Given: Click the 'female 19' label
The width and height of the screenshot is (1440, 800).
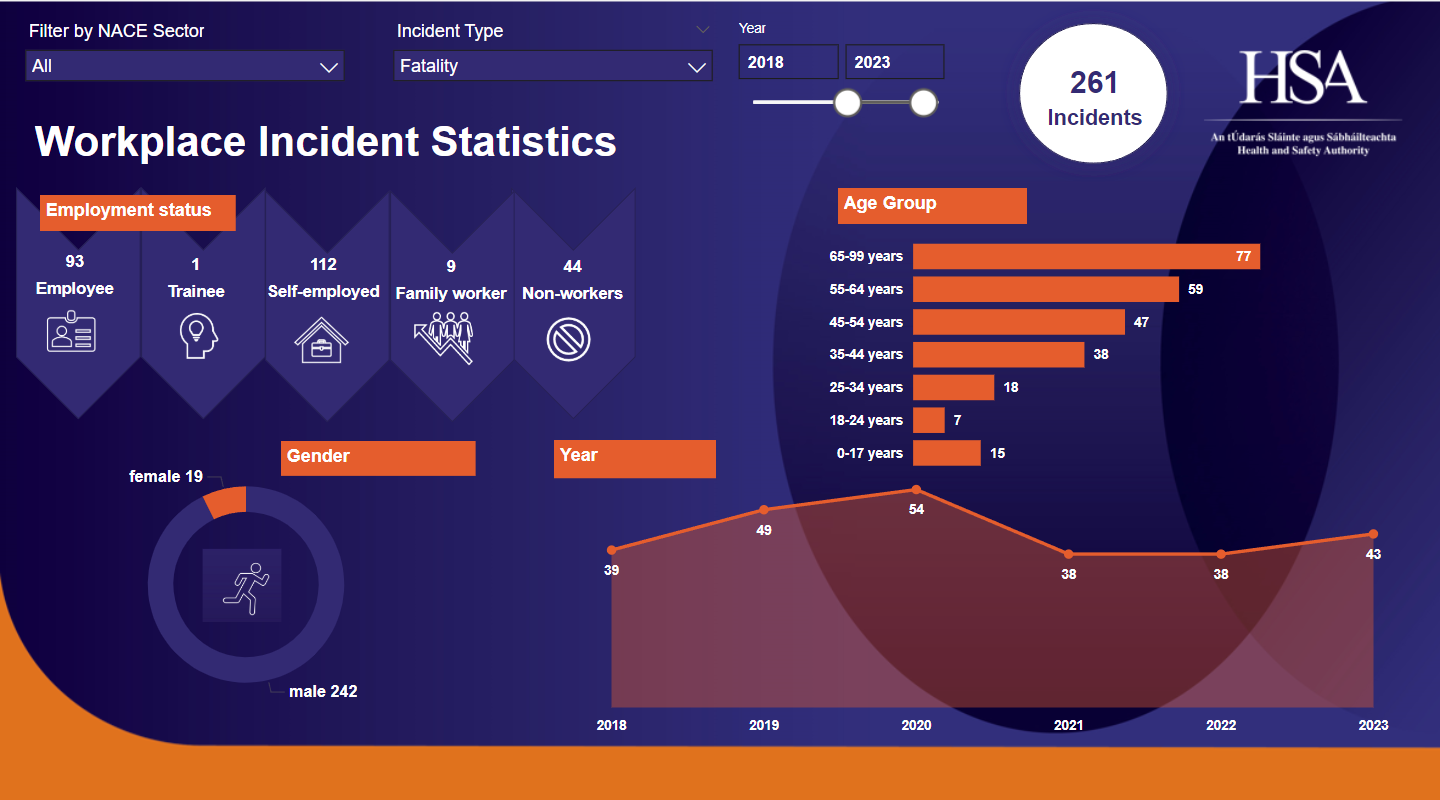Looking at the screenshot, I should [166, 476].
